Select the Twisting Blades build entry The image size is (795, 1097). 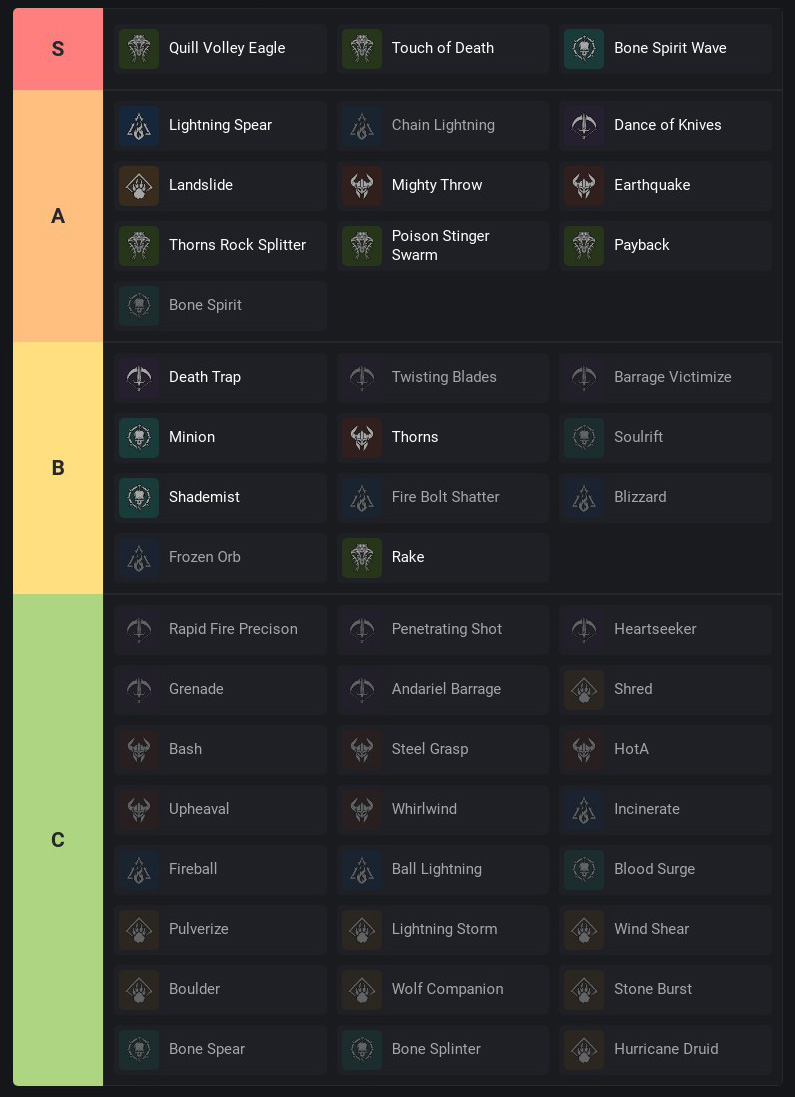pos(443,377)
